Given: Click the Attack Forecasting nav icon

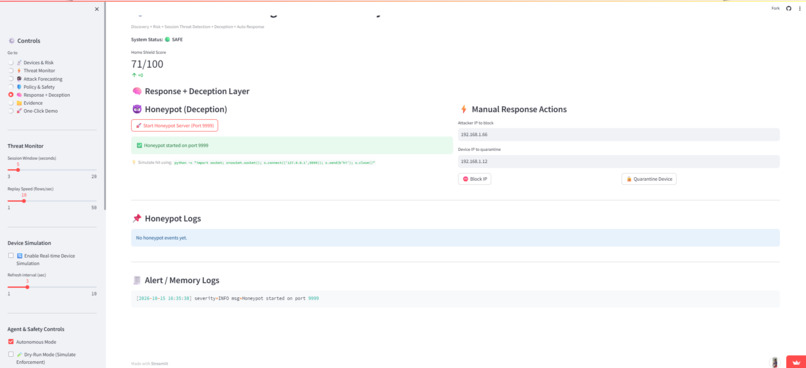Looking at the screenshot, I should click(x=20, y=79).
